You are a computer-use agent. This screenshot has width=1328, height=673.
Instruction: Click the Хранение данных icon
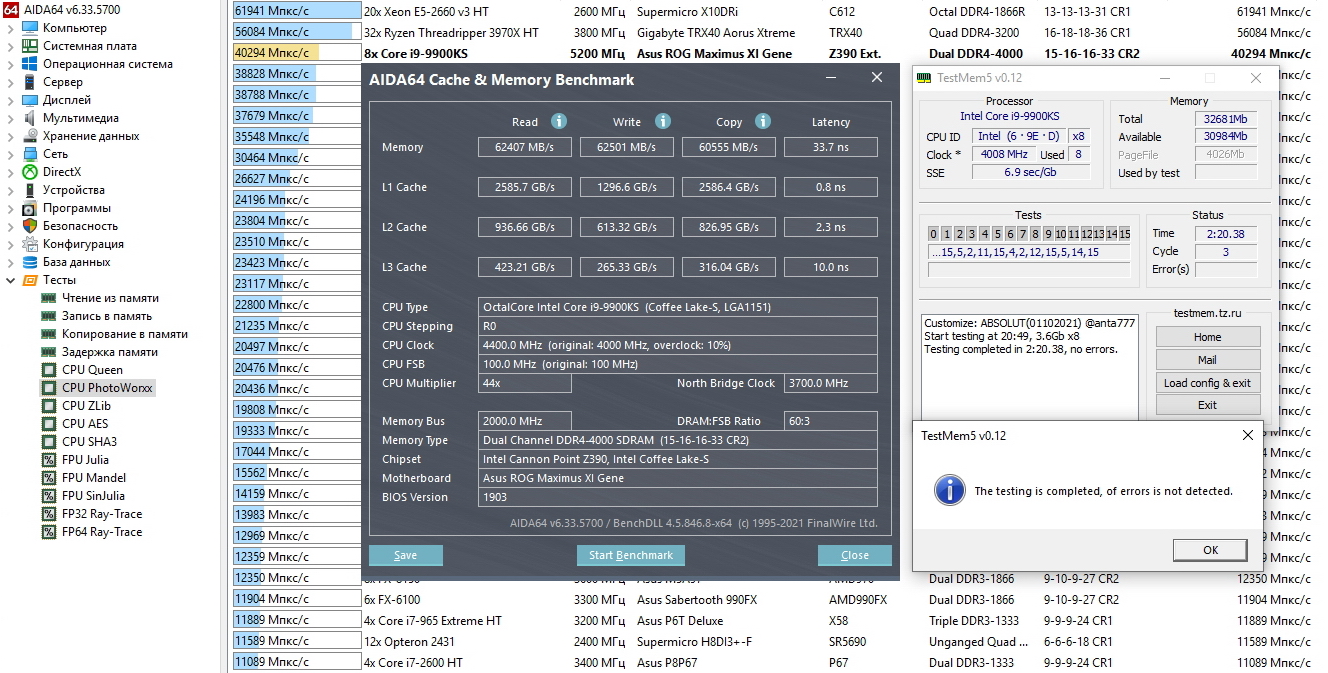pyautogui.click(x=30, y=136)
